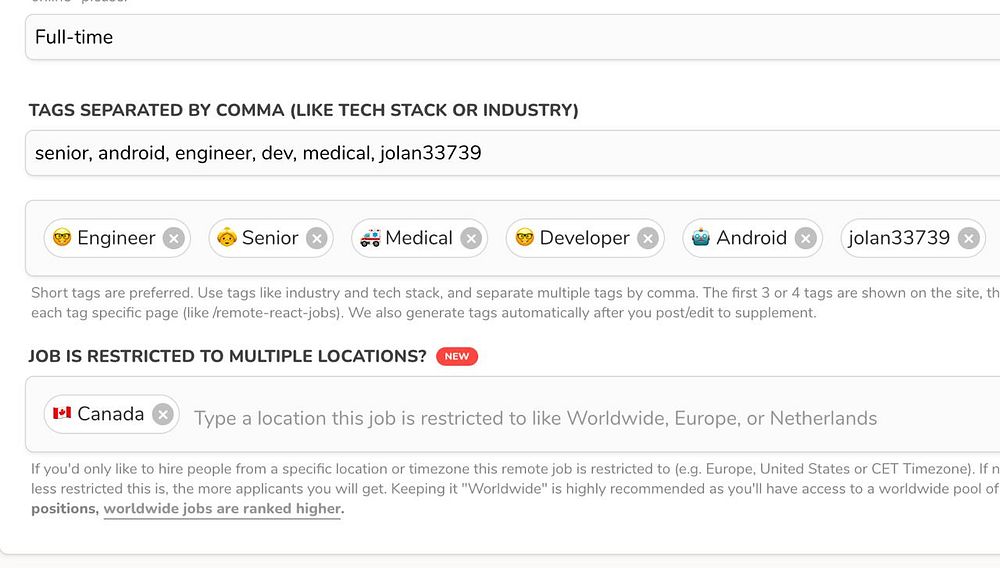The height and width of the screenshot is (568, 1000).
Task: Click the Android robot emoji icon
Action: [701, 238]
